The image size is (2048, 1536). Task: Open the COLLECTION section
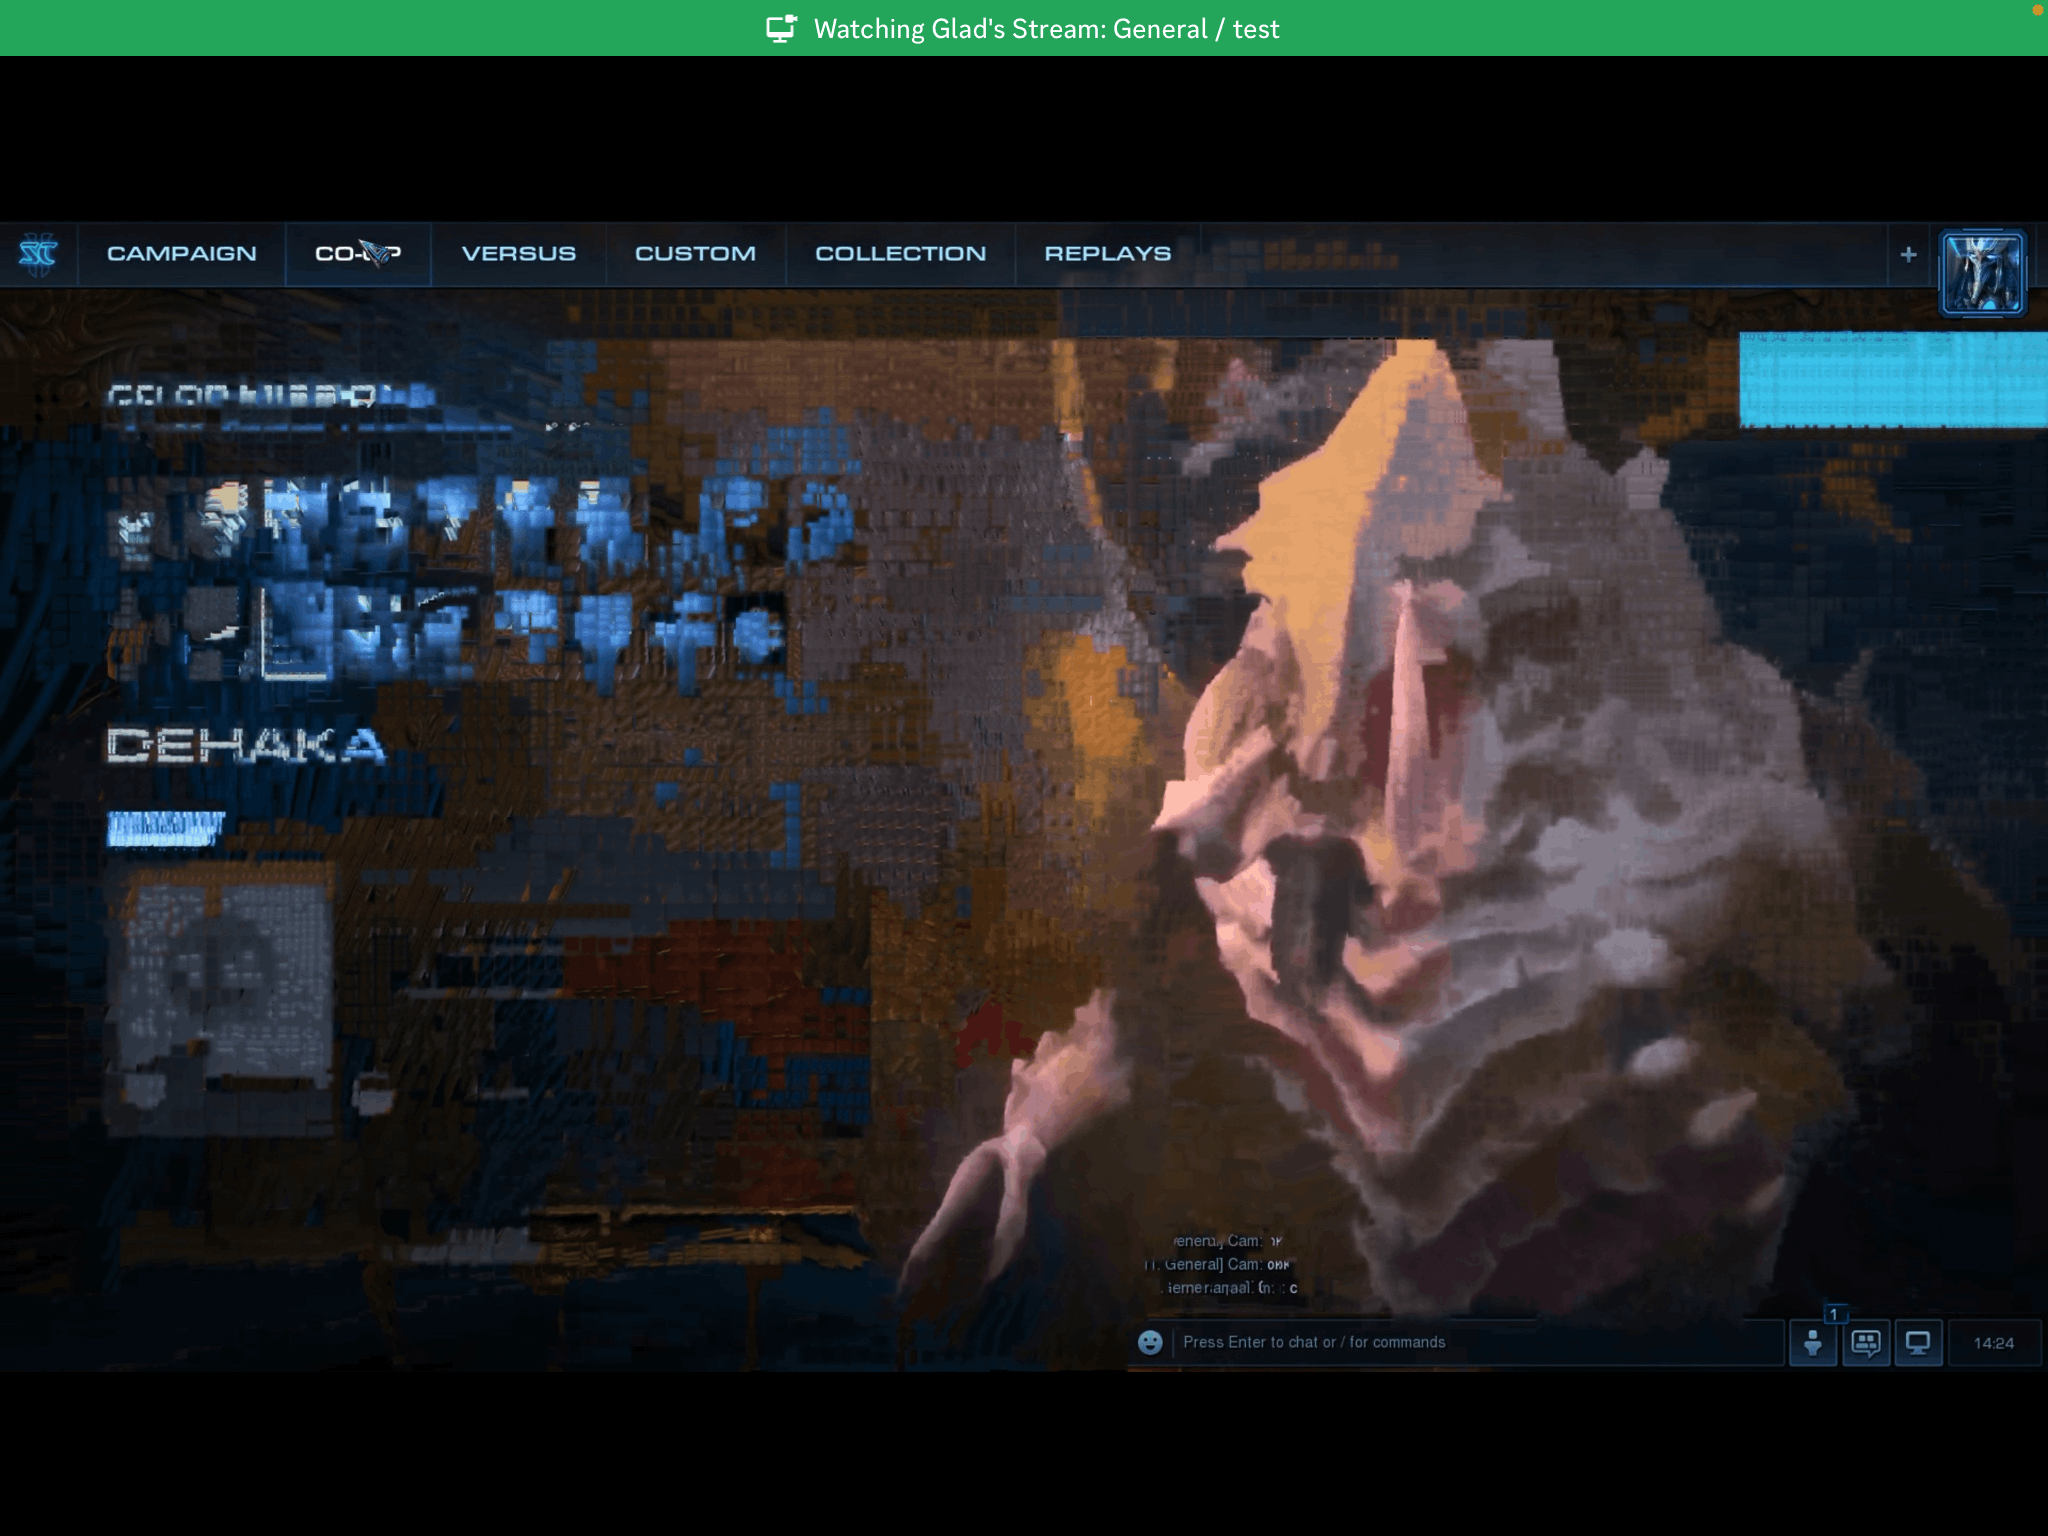click(898, 253)
